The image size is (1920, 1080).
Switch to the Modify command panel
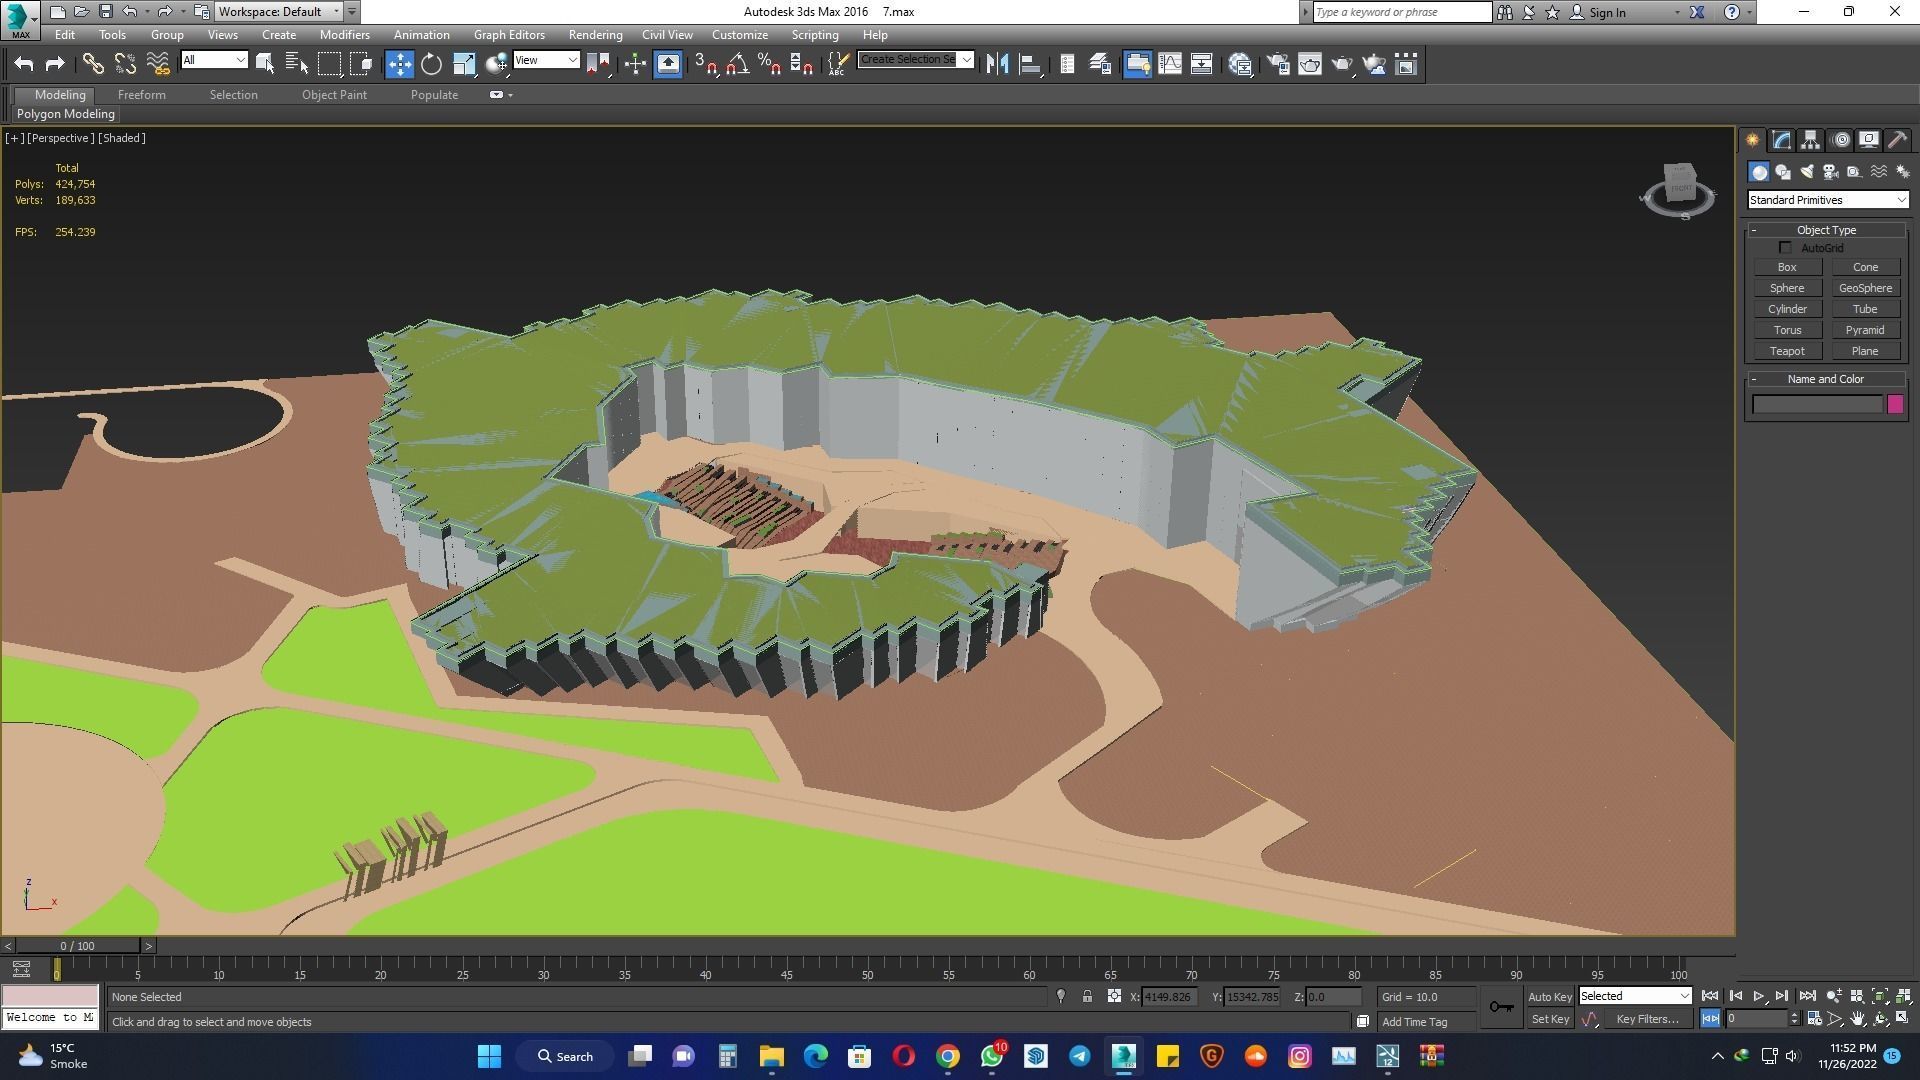click(1781, 140)
